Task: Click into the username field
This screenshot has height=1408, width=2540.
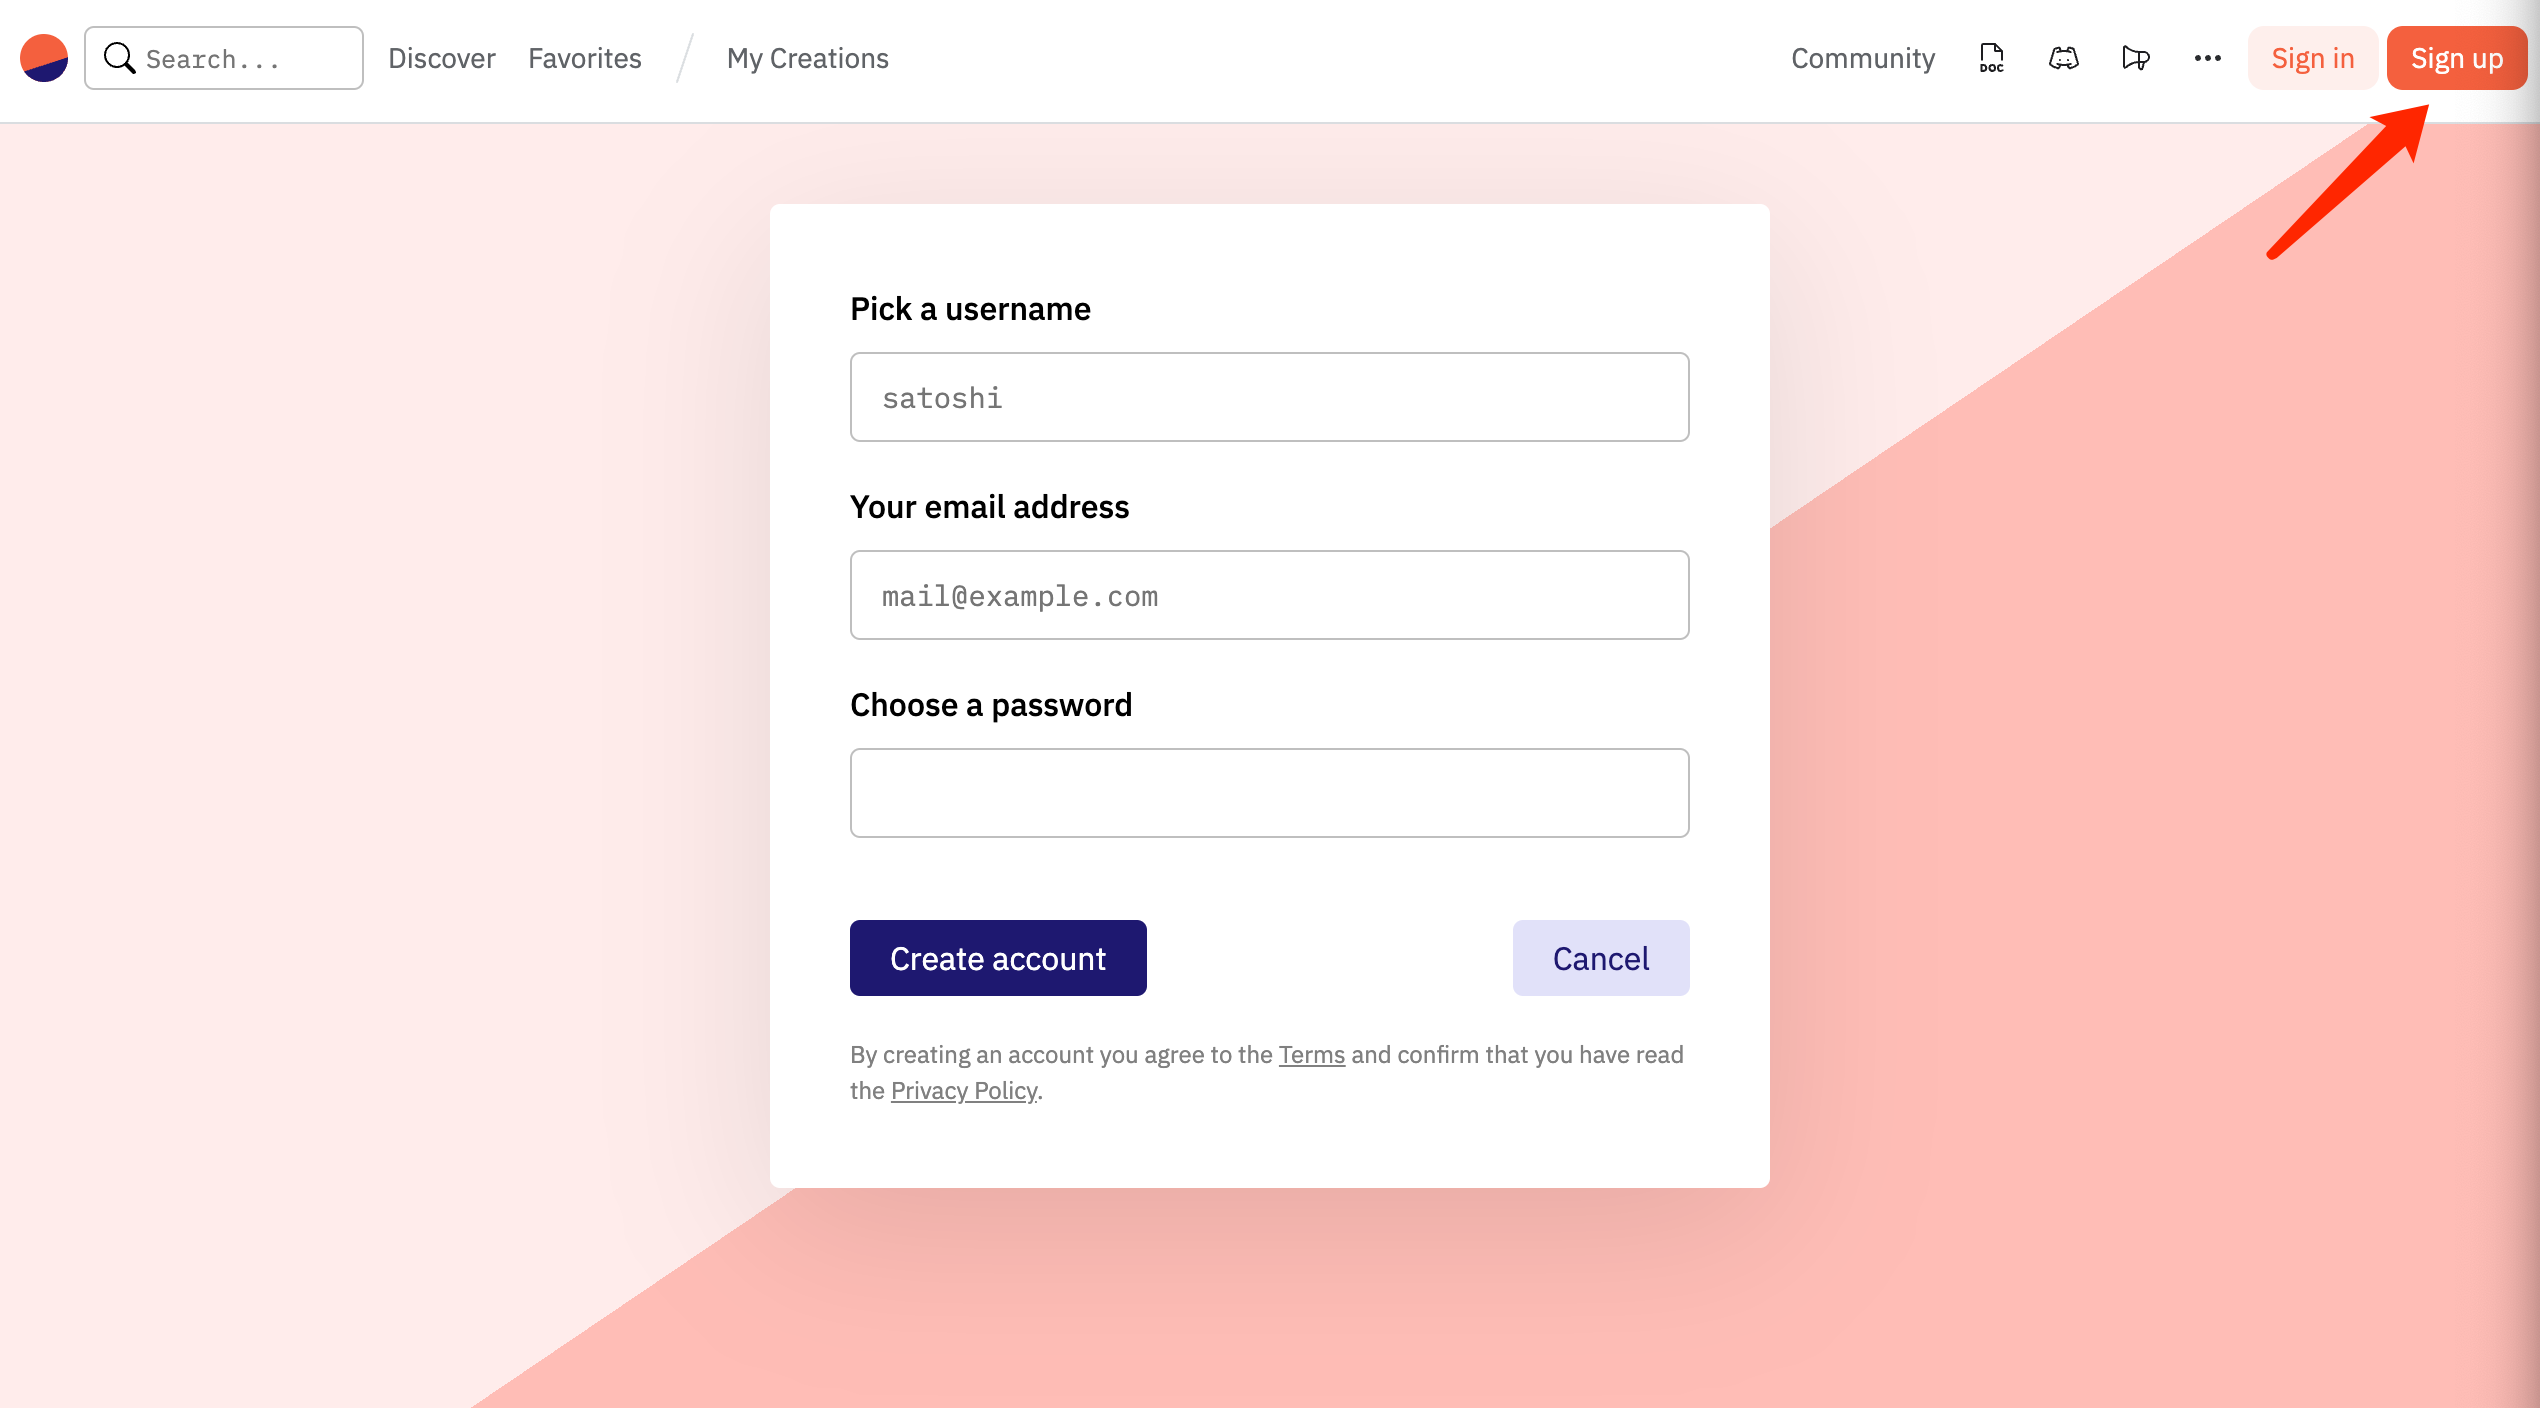Action: pos(1269,397)
